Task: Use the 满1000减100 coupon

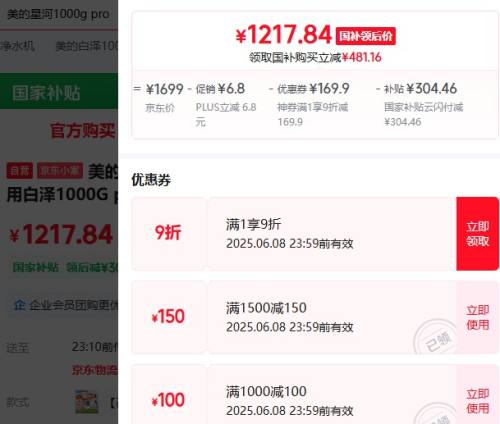Action: [x=477, y=401]
